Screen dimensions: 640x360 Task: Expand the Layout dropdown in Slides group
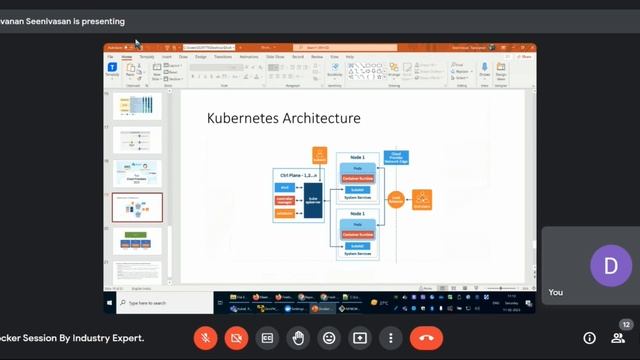[x=173, y=66]
